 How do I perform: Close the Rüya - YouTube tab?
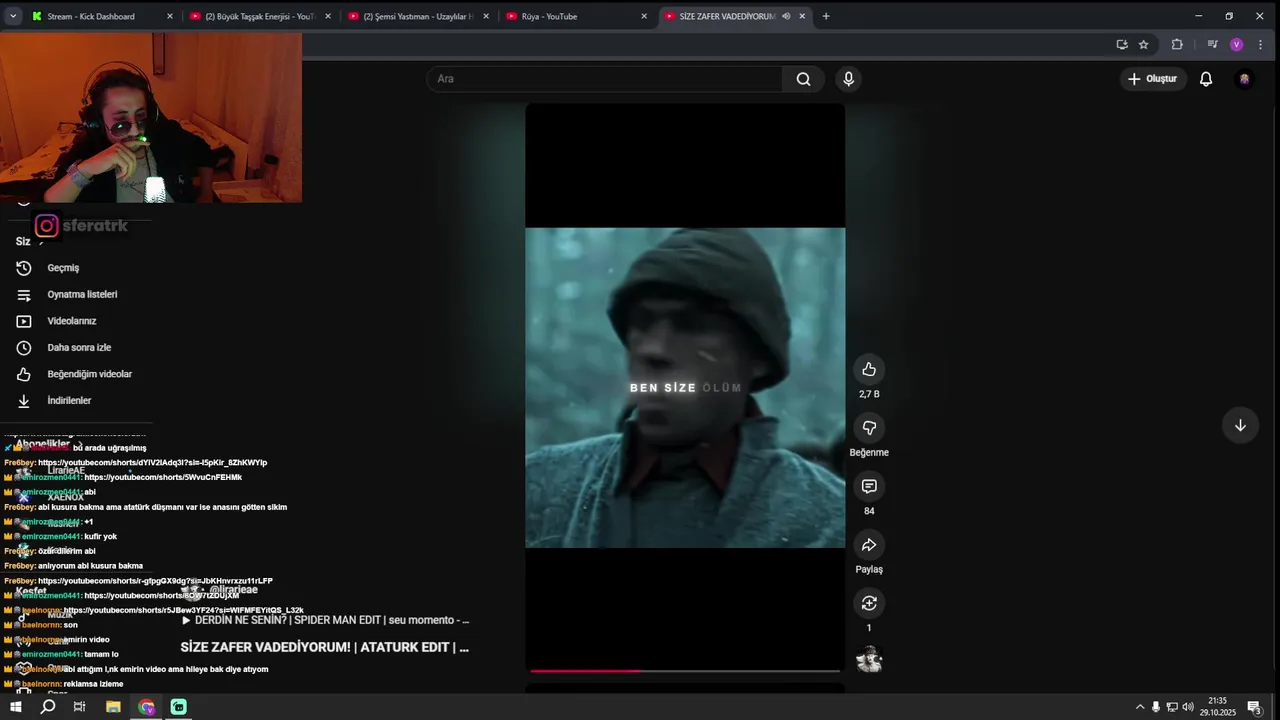(x=644, y=16)
